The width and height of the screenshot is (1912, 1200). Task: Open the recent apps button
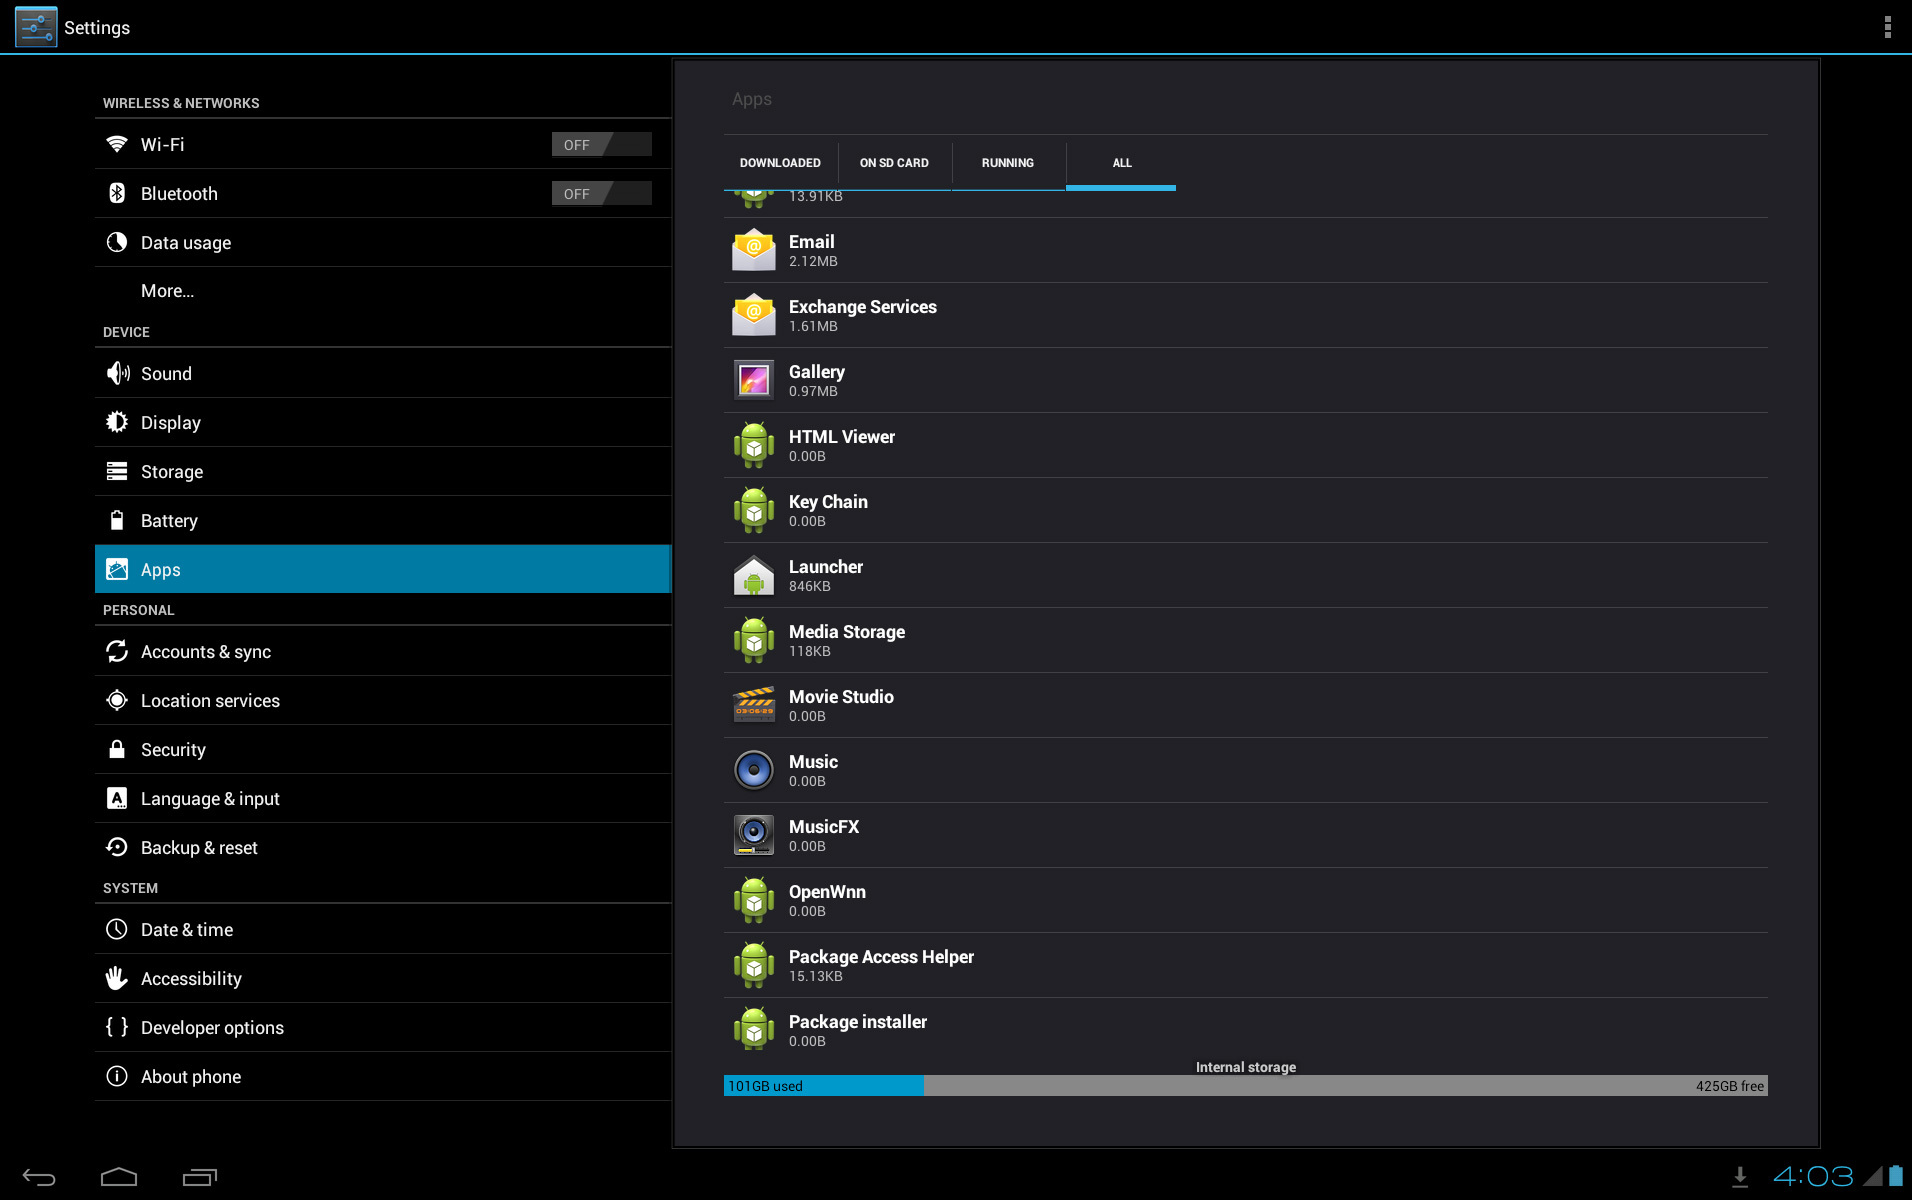200,1177
